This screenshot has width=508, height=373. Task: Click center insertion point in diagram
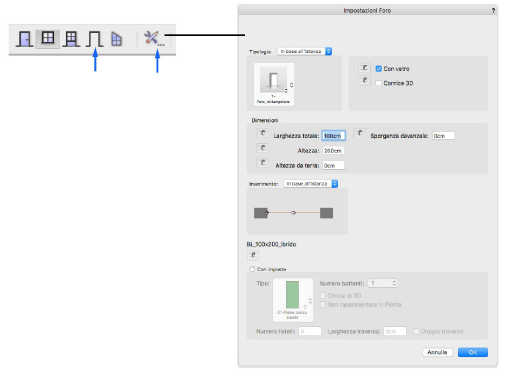point(293,213)
